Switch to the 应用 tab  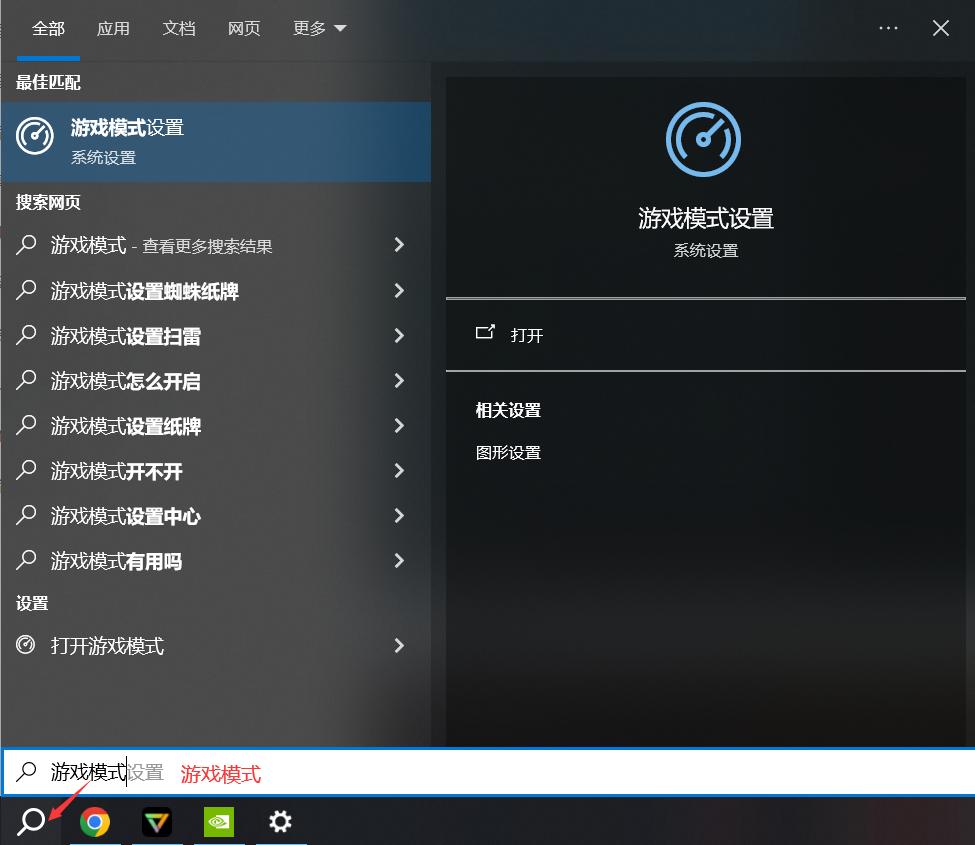pos(113,28)
